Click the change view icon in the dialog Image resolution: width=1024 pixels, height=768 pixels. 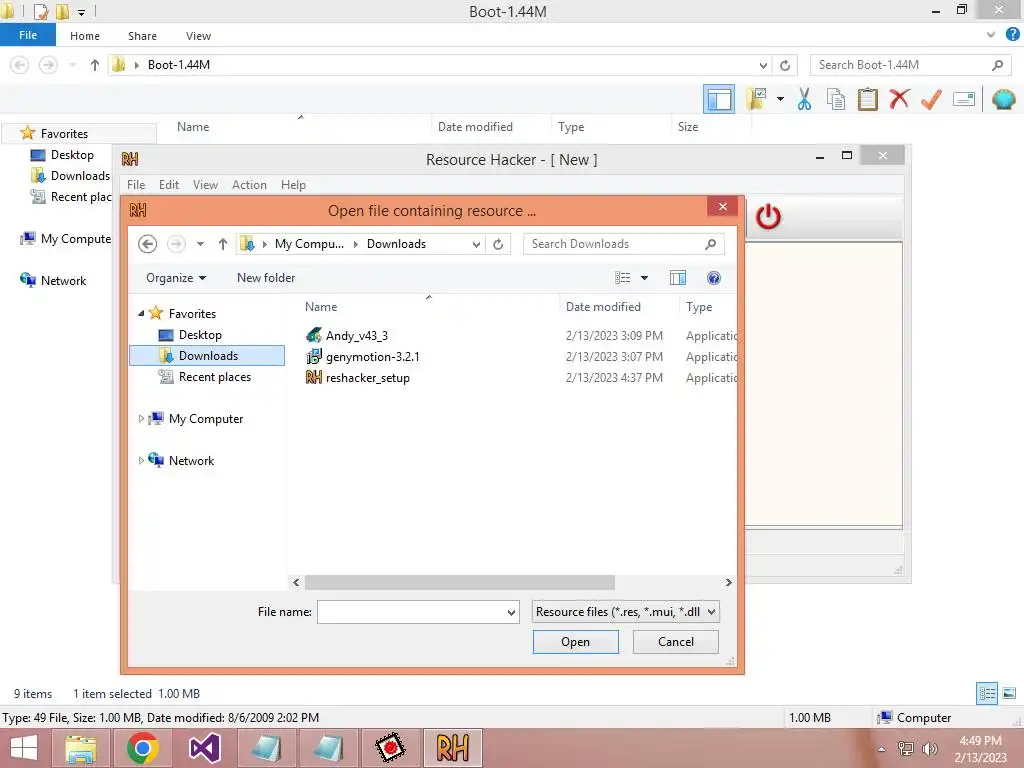pyautogui.click(x=622, y=278)
